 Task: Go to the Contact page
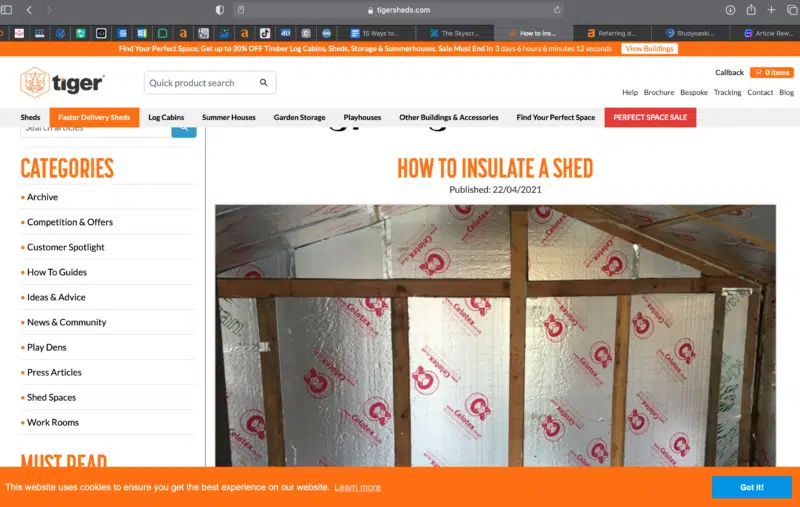tap(760, 92)
